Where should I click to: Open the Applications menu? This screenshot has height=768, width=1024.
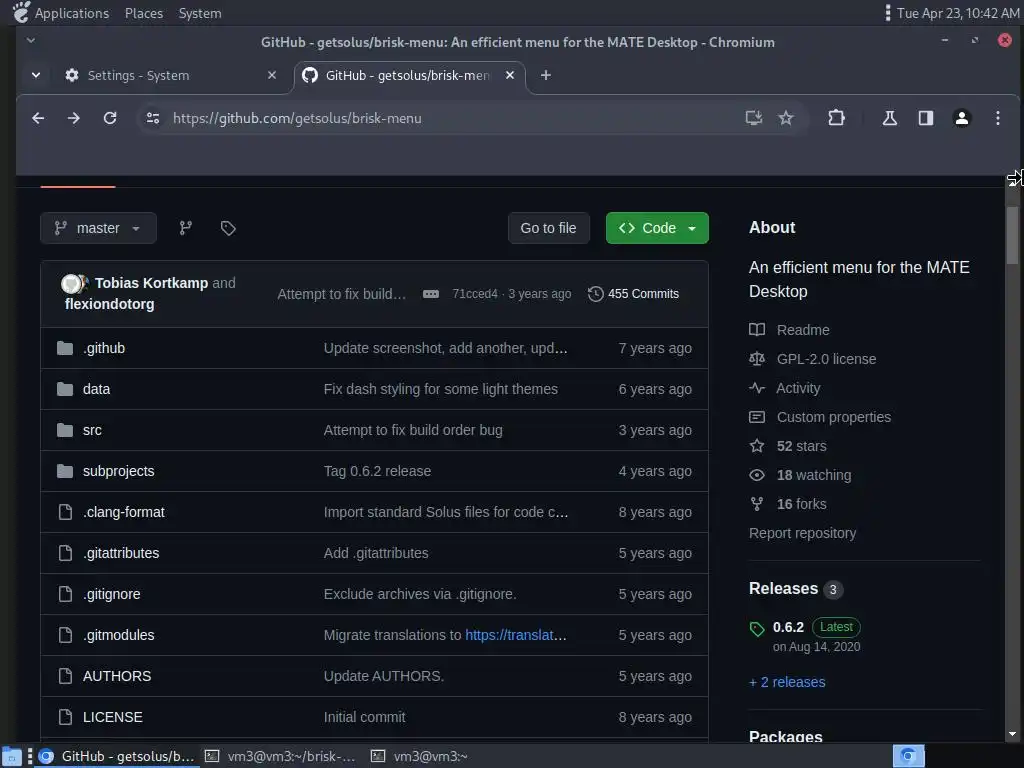coord(72,13)
